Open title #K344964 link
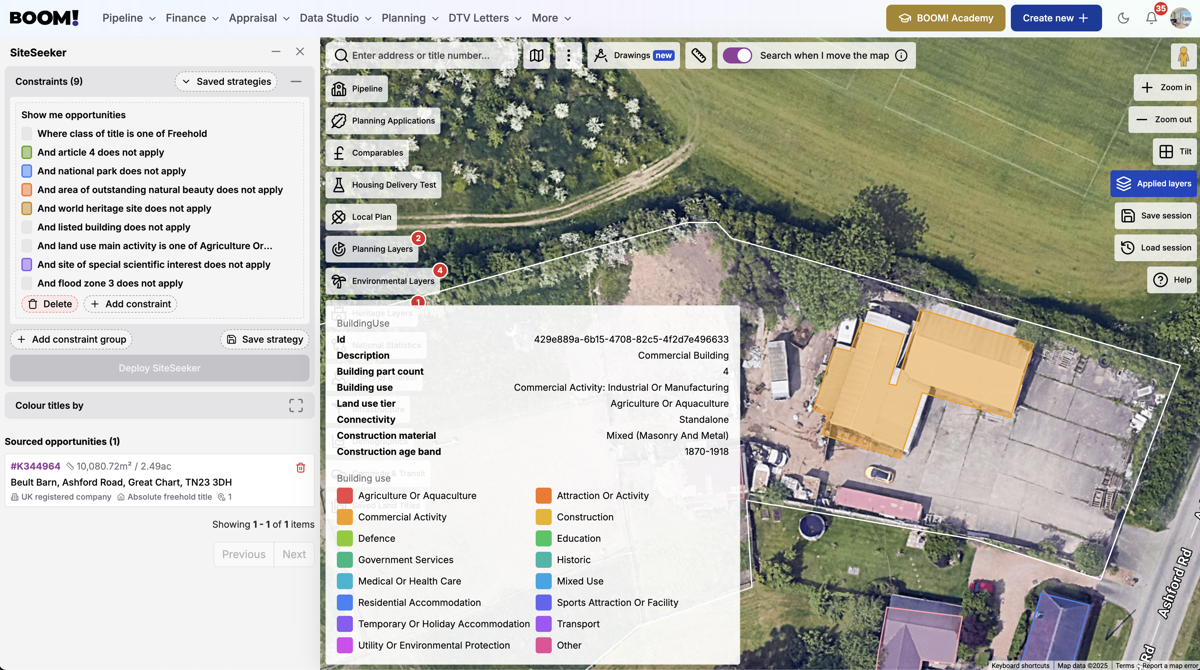The width and height of the screenshot is (1200, 670). coord(35,467)
